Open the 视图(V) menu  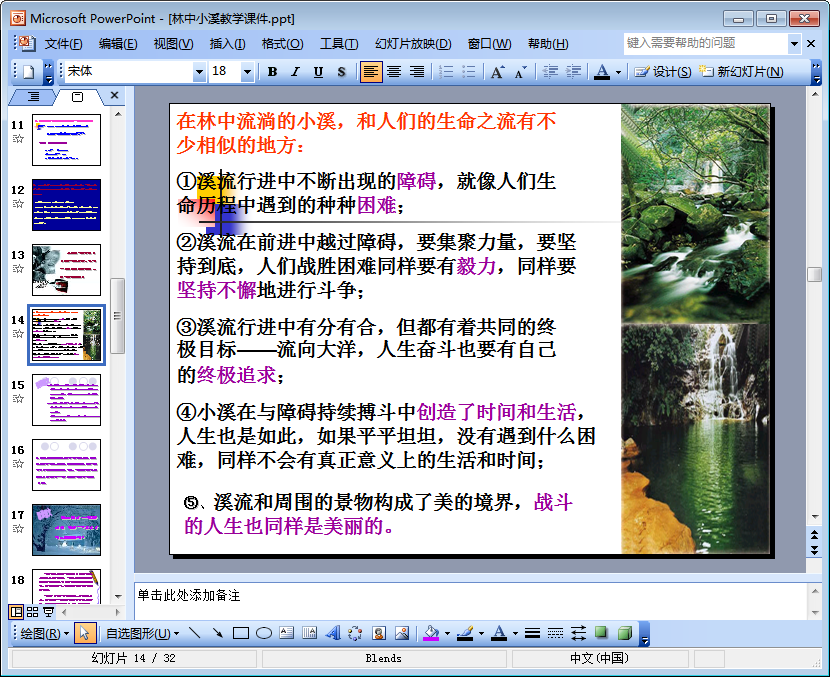(x=173, y=43)
